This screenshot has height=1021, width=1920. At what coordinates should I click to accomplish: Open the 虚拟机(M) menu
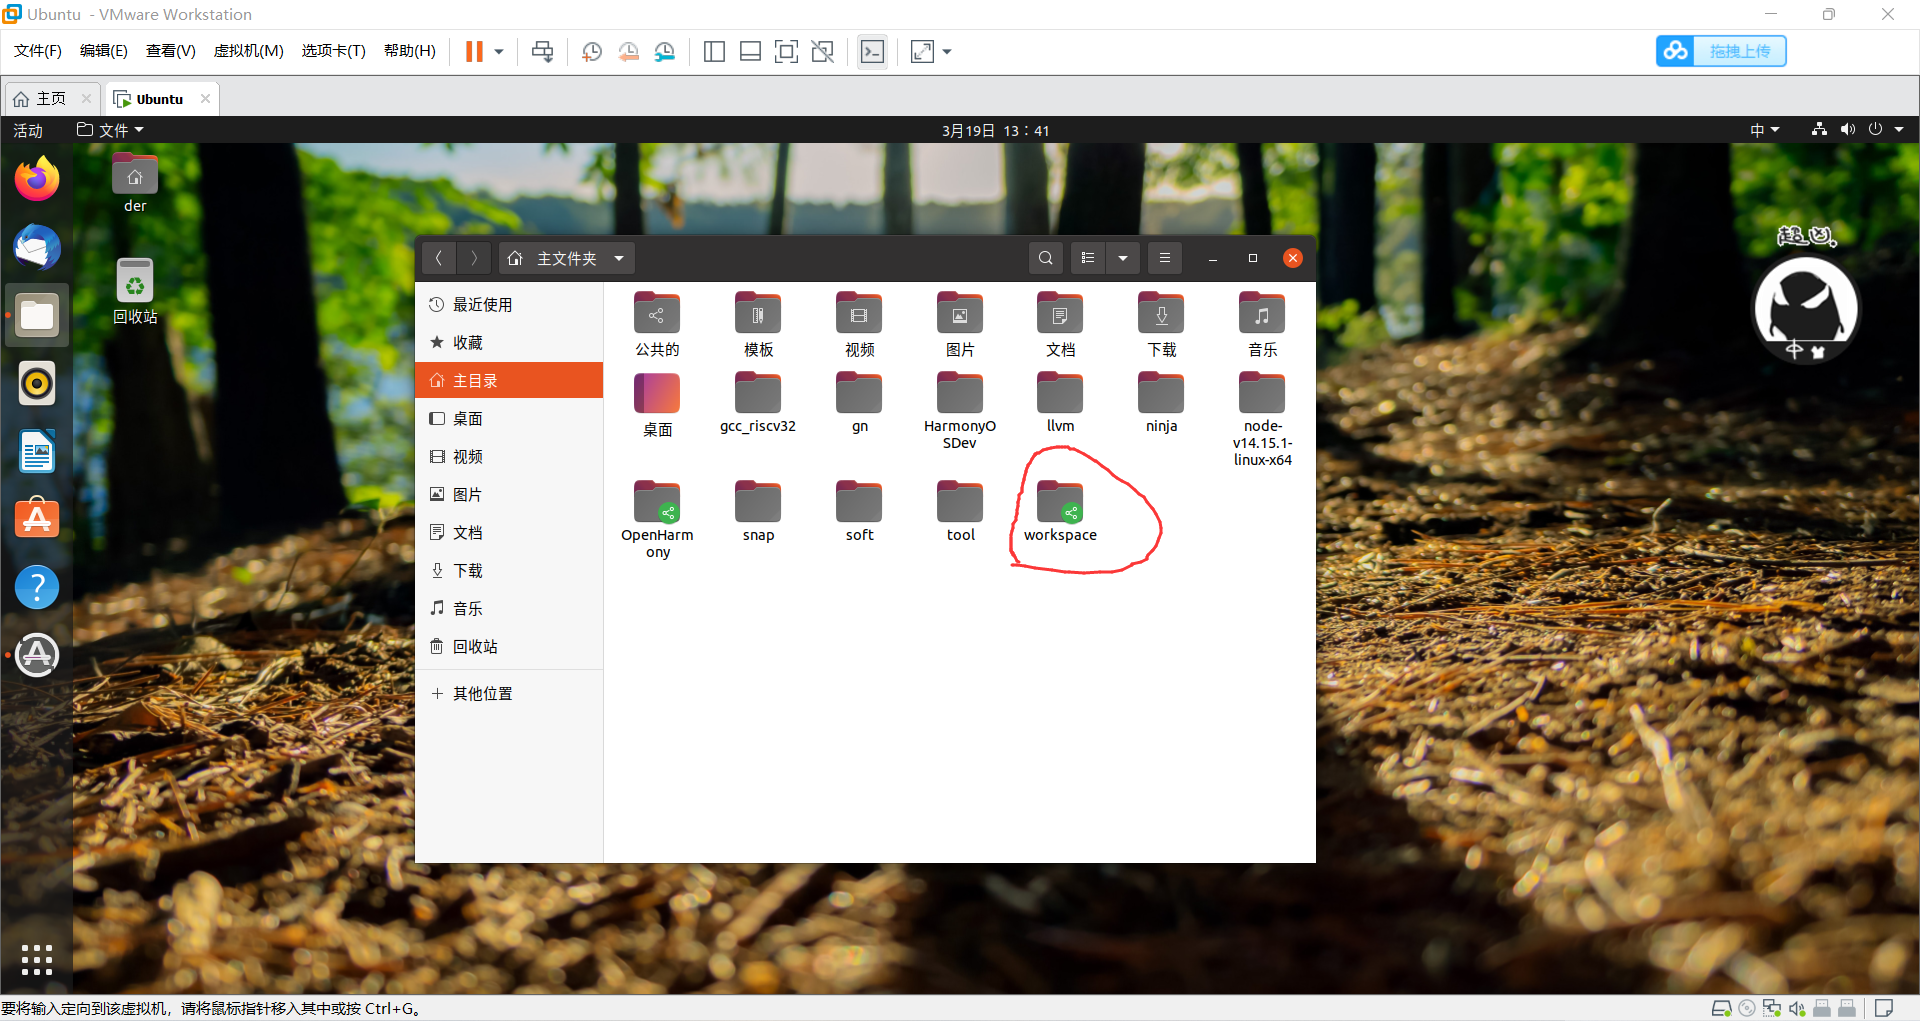[249, 51]
